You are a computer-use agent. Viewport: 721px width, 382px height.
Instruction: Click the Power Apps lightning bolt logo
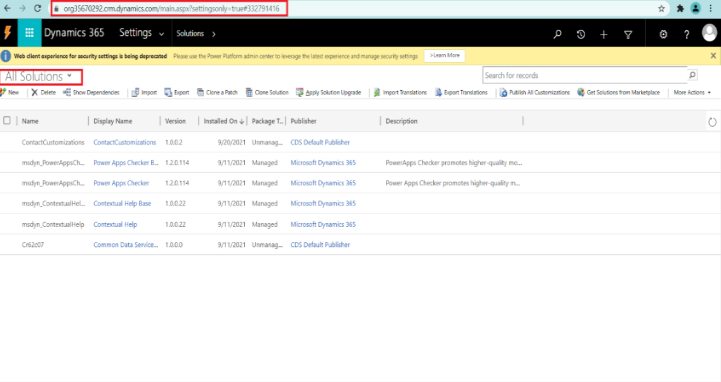pos(8,33)
